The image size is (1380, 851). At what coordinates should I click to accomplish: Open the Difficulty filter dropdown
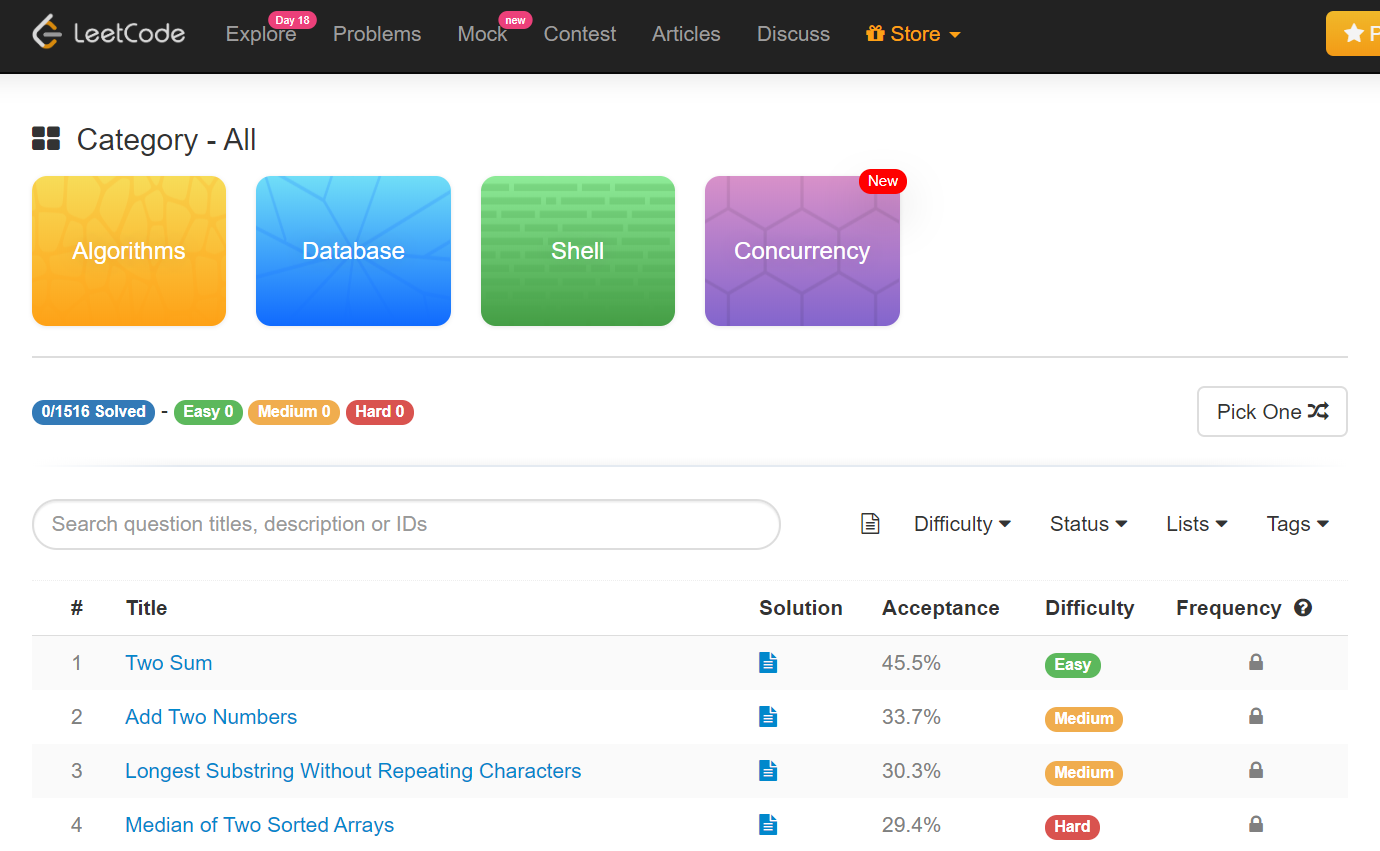pyautogui.click(x=962, y=524)
